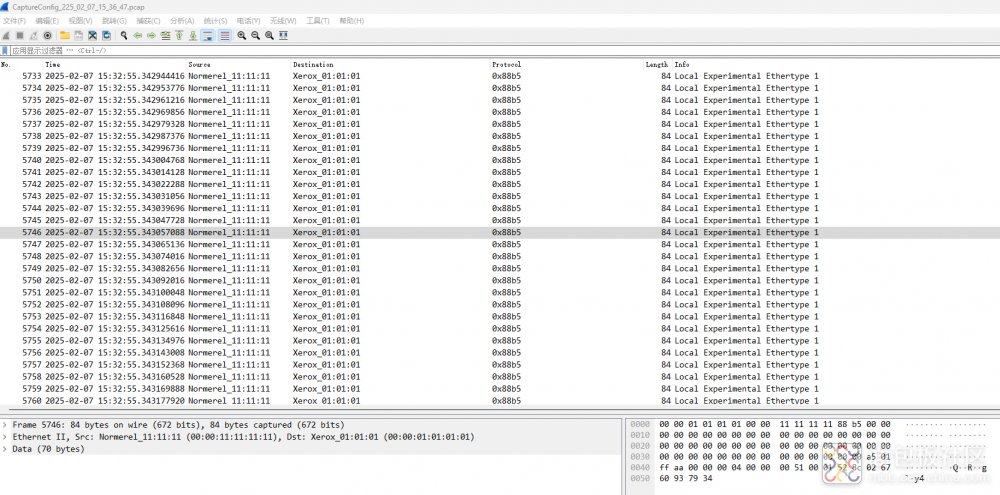
Task: Select packet number 5733
Action: tap(500, 76)
